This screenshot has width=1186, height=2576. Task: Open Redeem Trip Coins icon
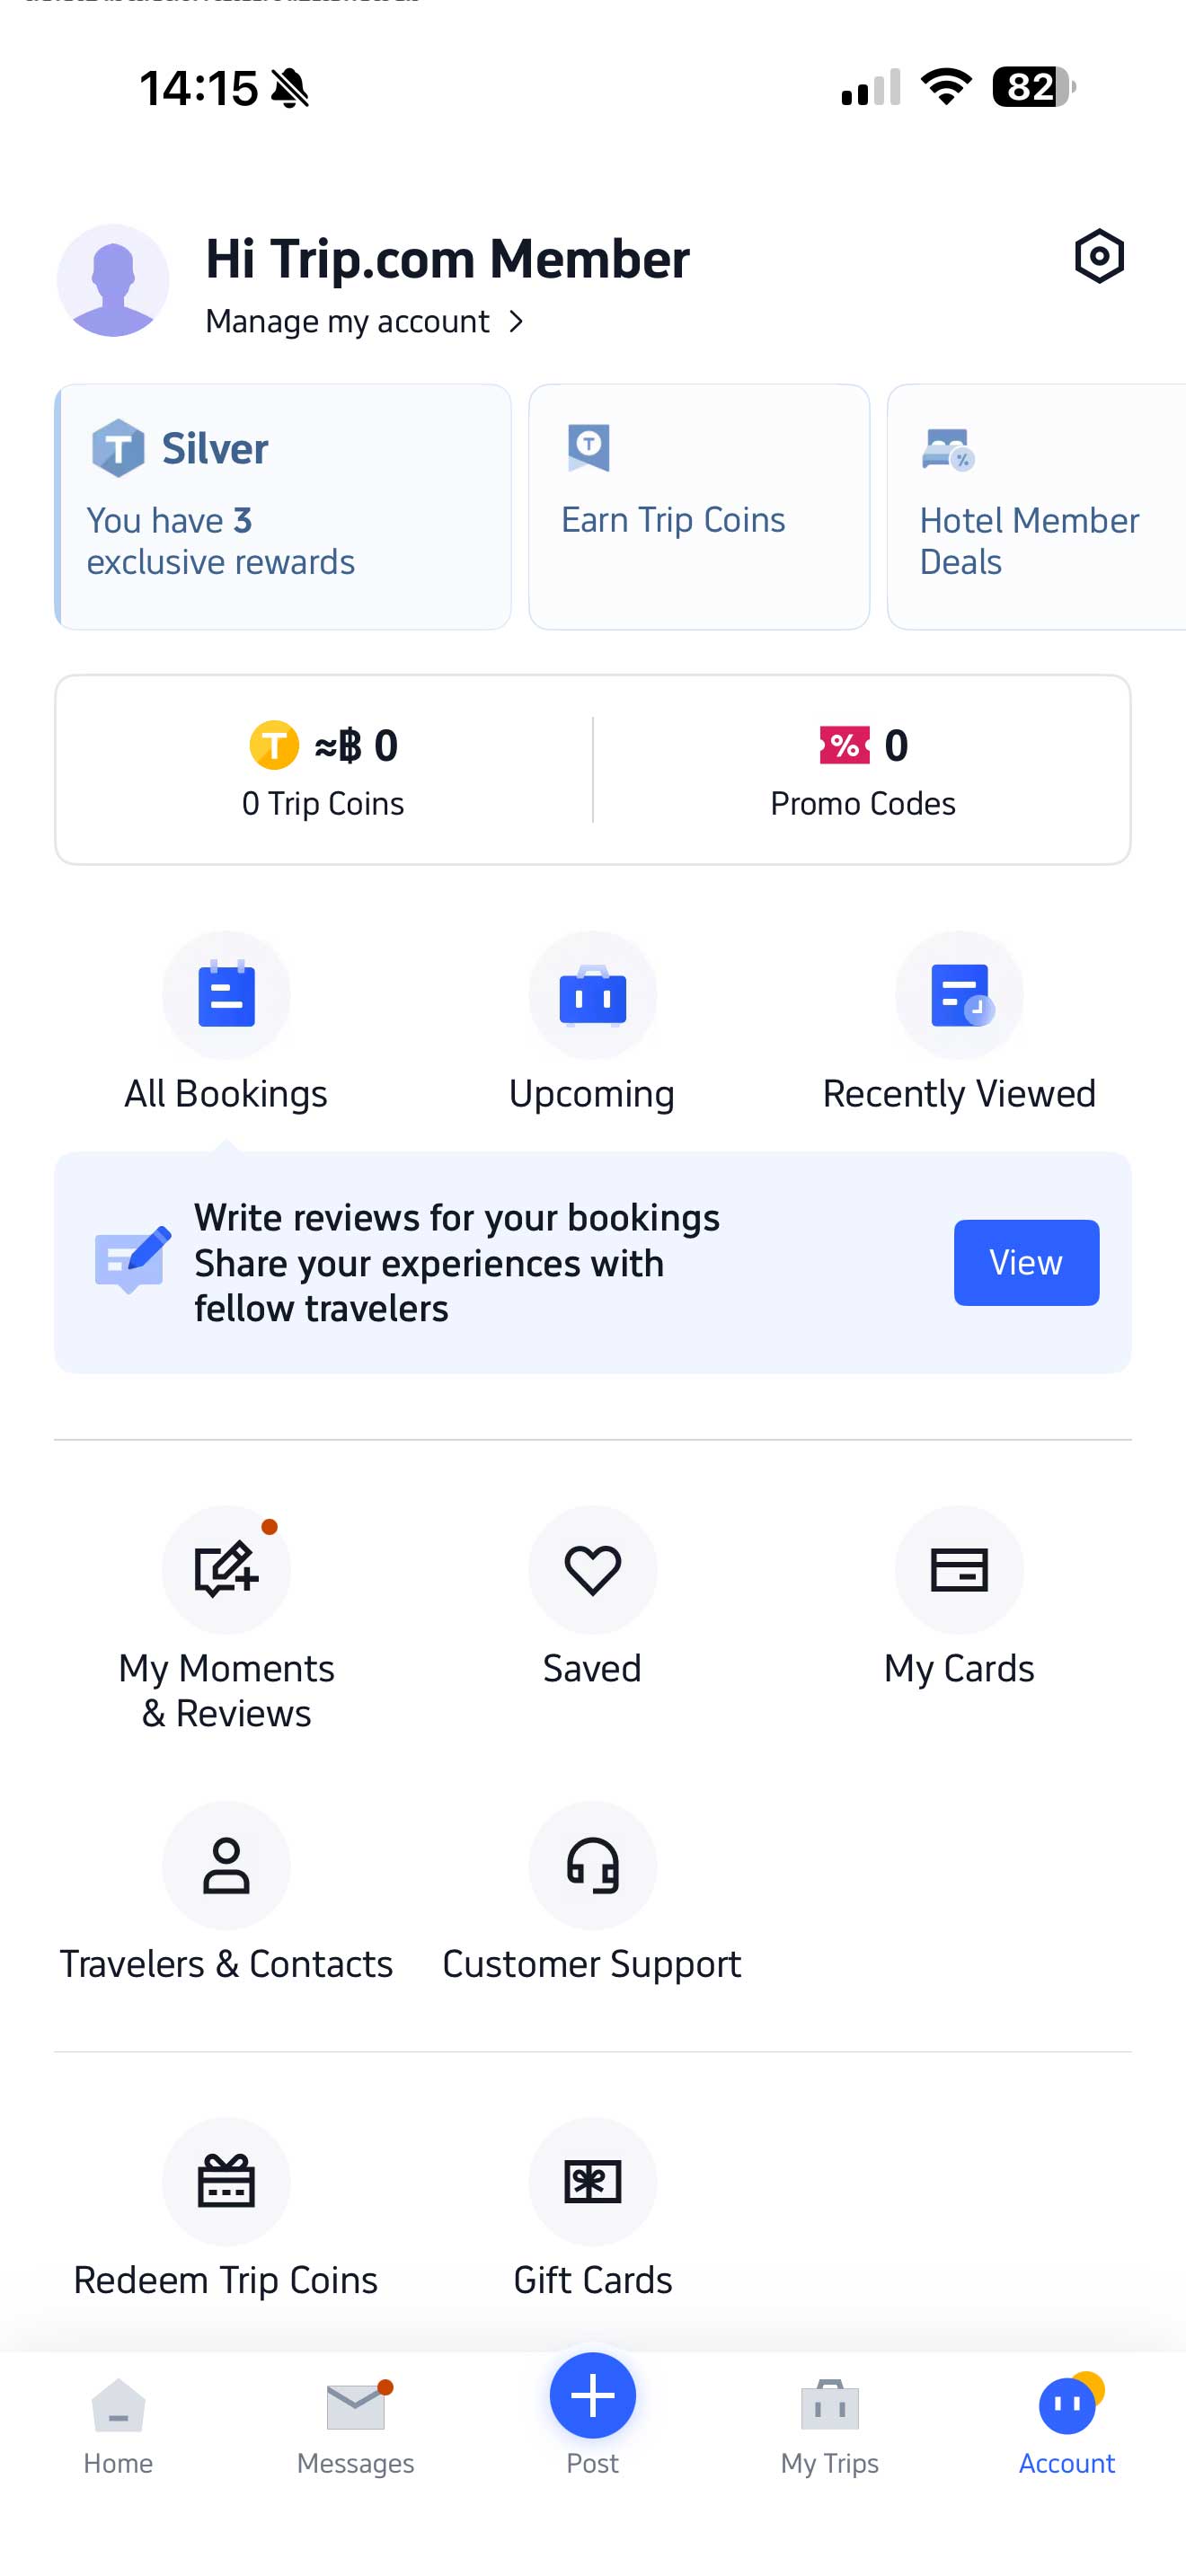pos(226,2182)
